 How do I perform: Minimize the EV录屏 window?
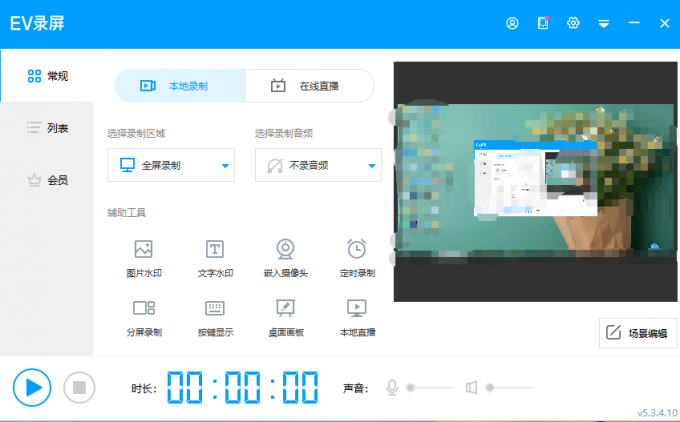point(634,23)
